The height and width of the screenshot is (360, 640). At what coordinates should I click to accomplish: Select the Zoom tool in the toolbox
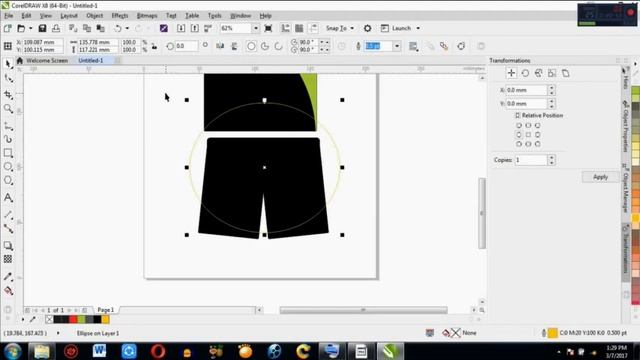click(x=8, y=109)
